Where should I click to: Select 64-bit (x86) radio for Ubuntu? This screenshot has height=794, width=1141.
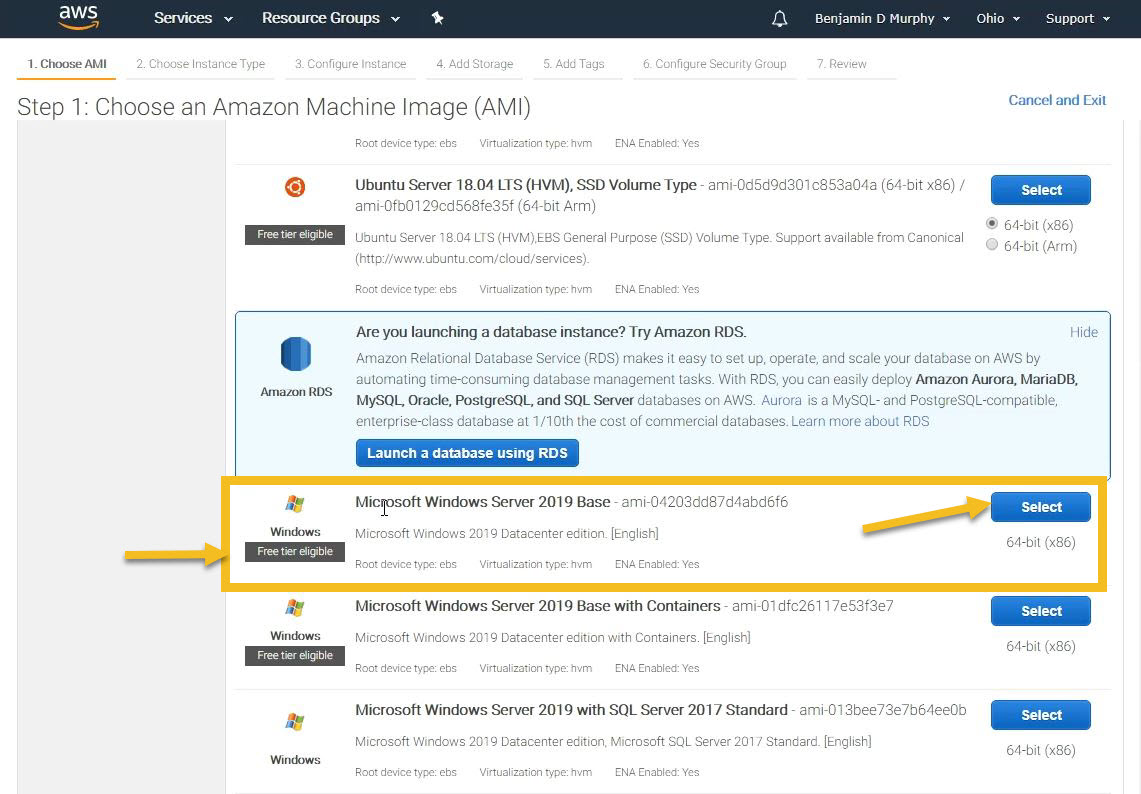[992, 224]
